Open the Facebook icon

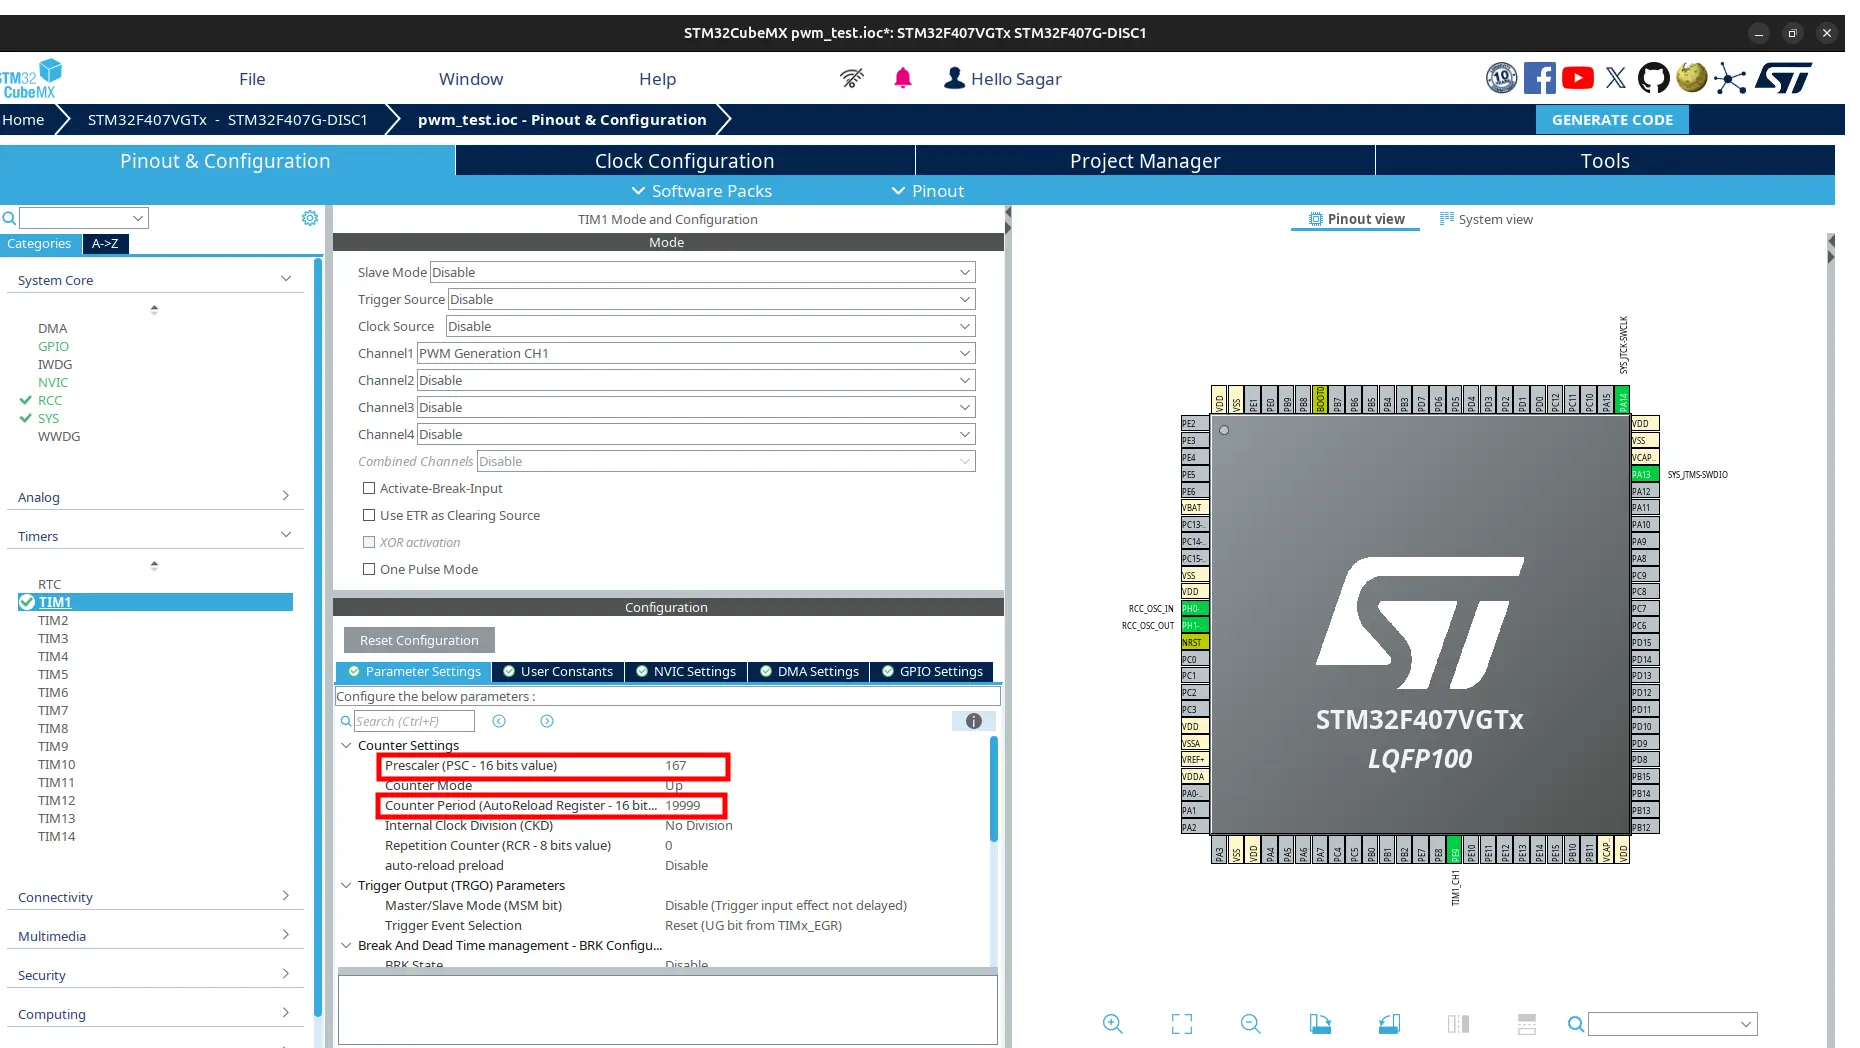click(x=1540, y=78)
